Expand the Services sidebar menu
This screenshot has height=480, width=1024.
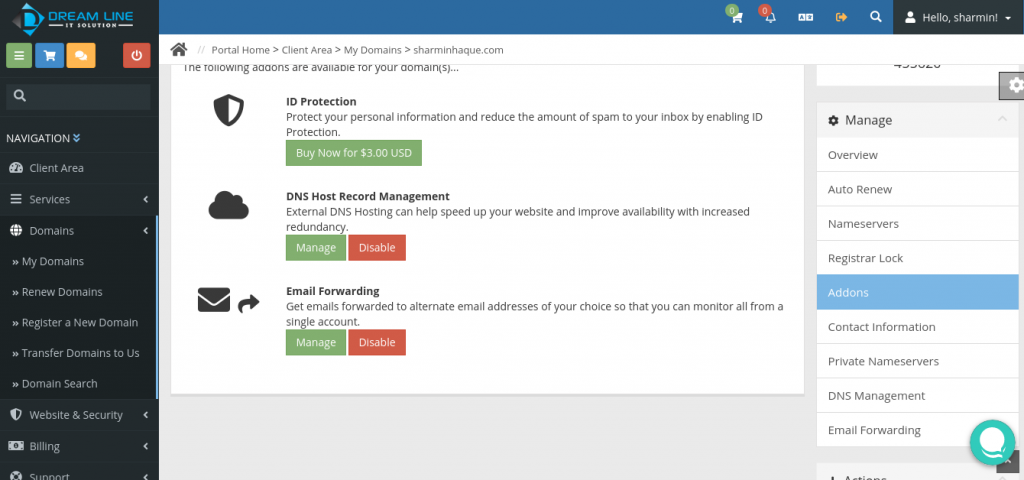point(79,199)
